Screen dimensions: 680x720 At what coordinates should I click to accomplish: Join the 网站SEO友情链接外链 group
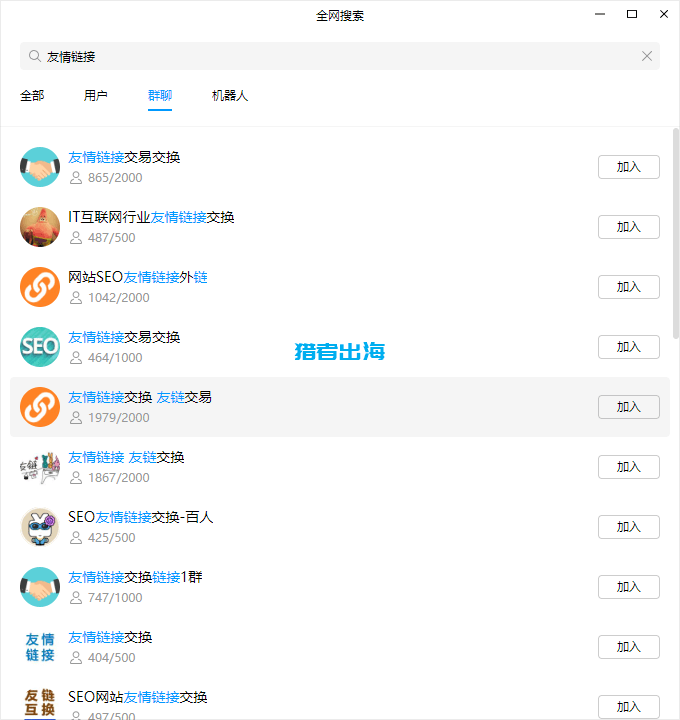pyautogui.click(x=629, y=287)
